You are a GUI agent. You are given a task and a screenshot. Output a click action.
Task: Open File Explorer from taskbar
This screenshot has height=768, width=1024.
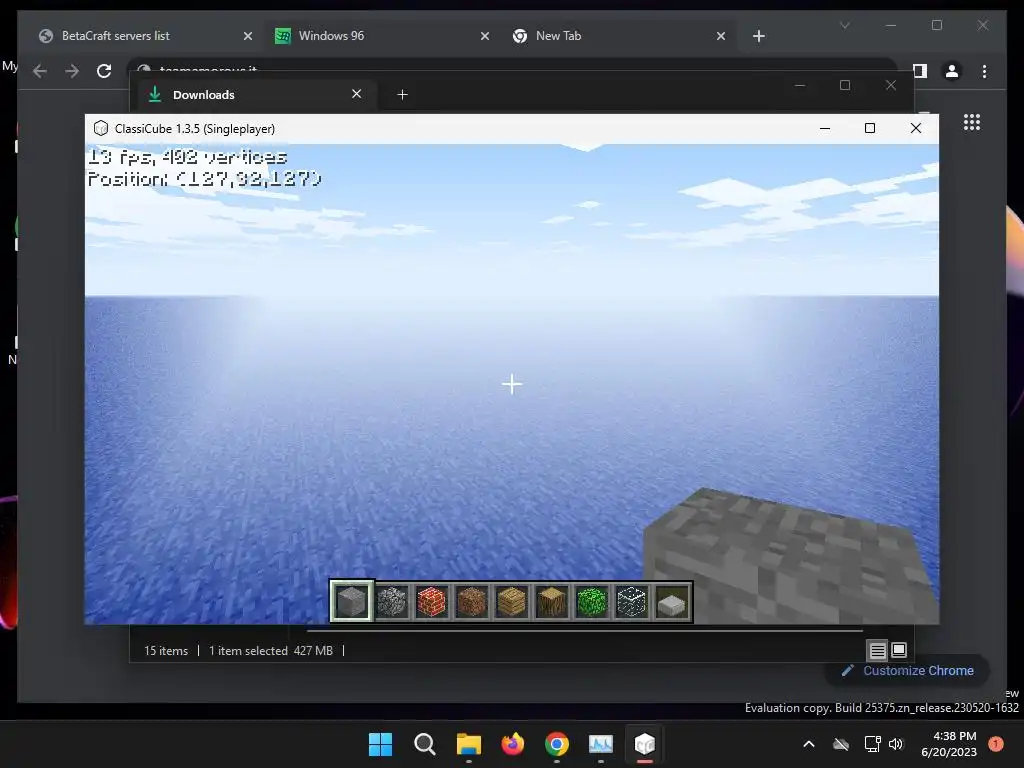click(468, 744)
